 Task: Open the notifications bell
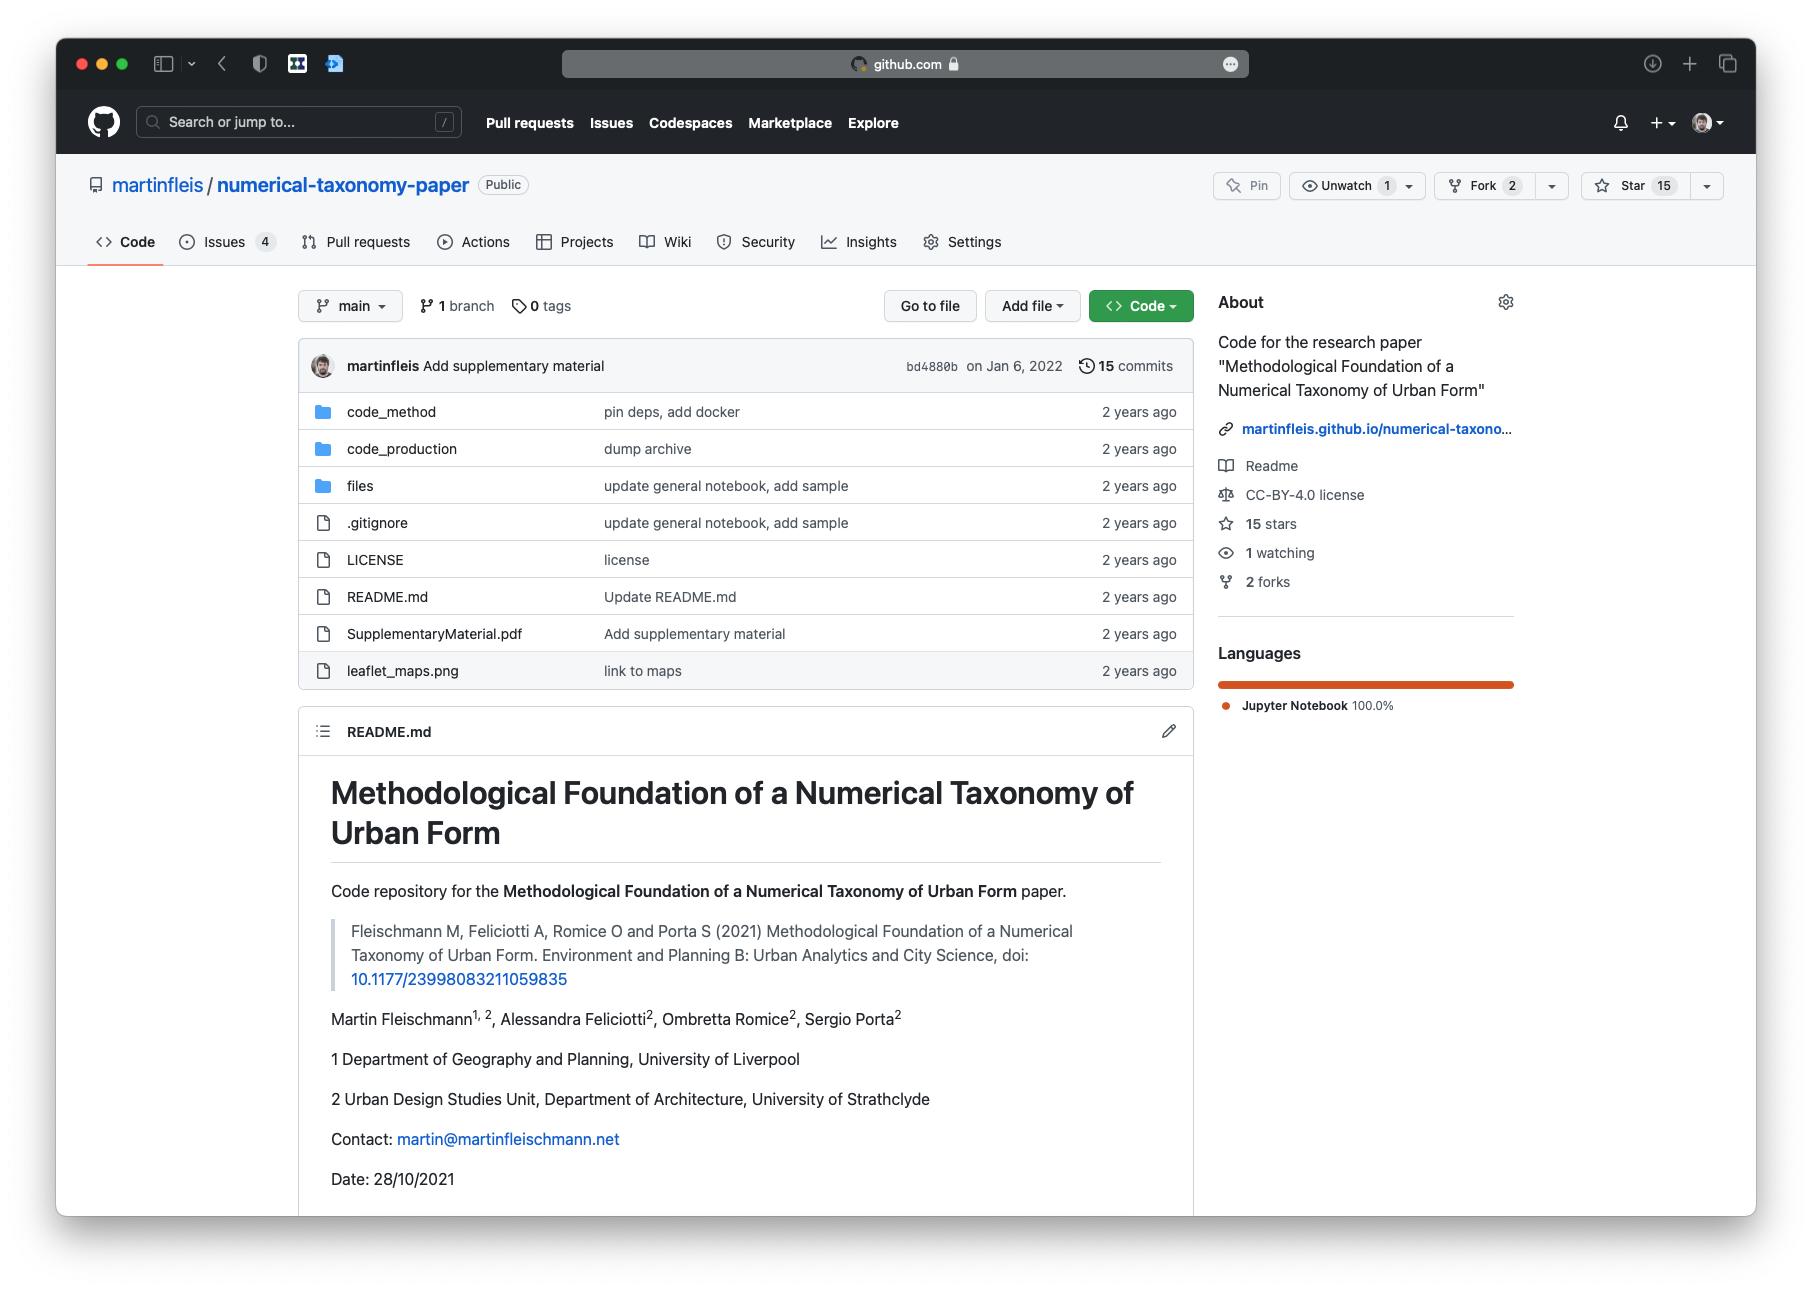tap(1620, 123)
